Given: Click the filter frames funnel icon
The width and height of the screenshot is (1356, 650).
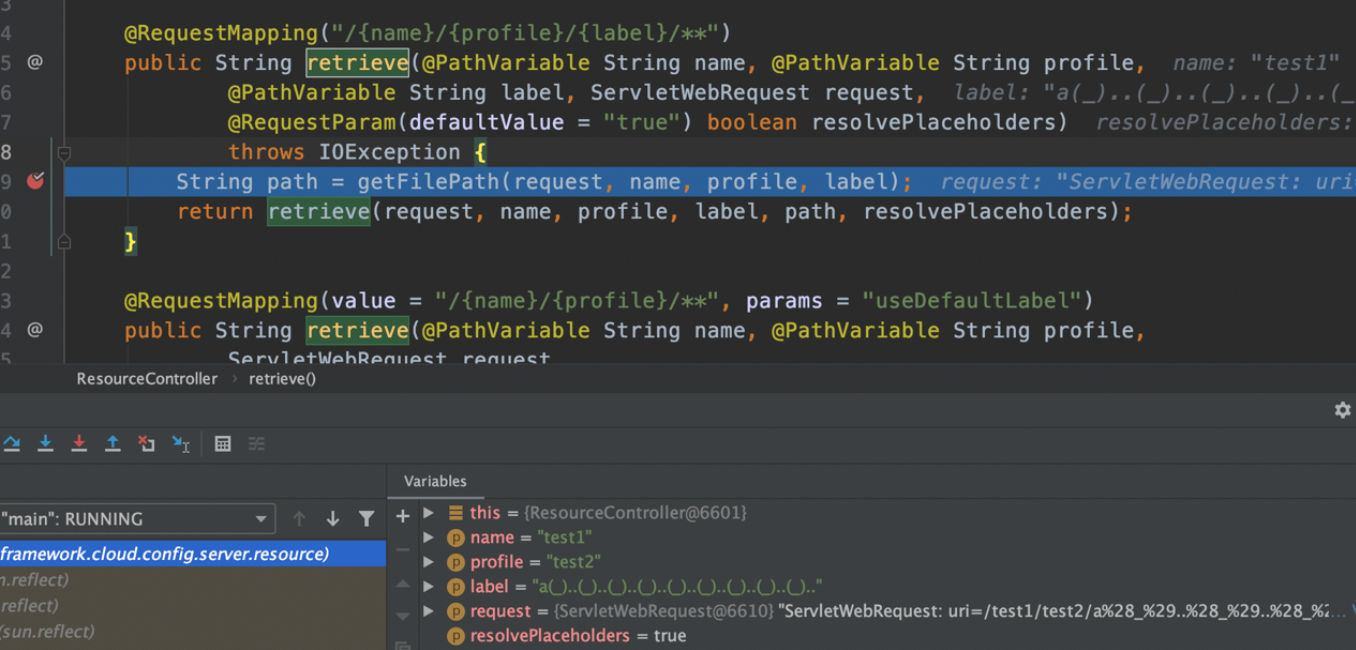Looking at the screenshot, I should click(367, 519).
